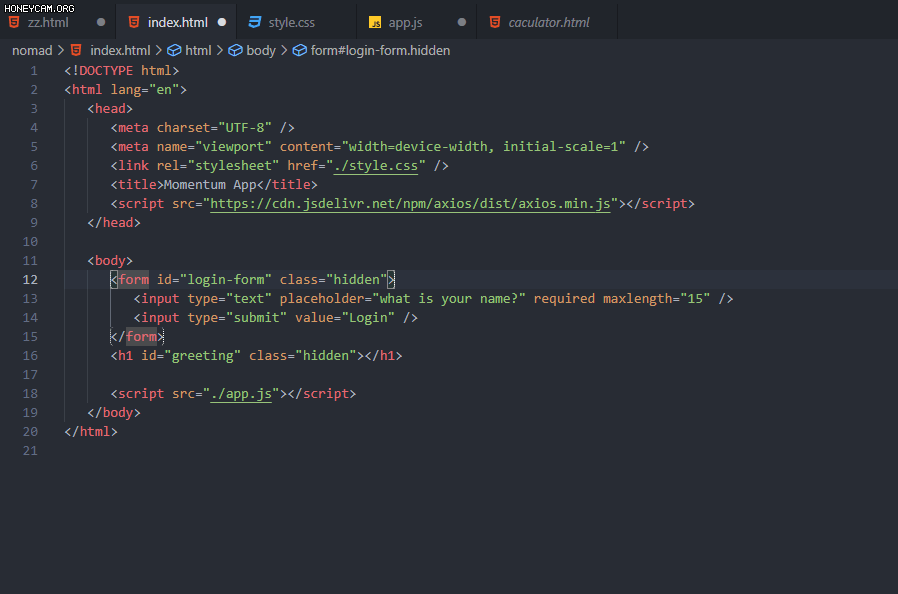This screenshot has width=898, height=594.
Task: Click rel="stylesheet" attribute
Action: (218, 166)
